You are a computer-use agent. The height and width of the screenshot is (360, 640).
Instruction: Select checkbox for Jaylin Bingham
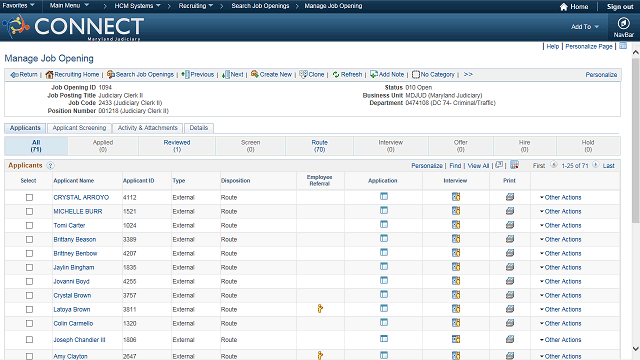coord(29,267)
